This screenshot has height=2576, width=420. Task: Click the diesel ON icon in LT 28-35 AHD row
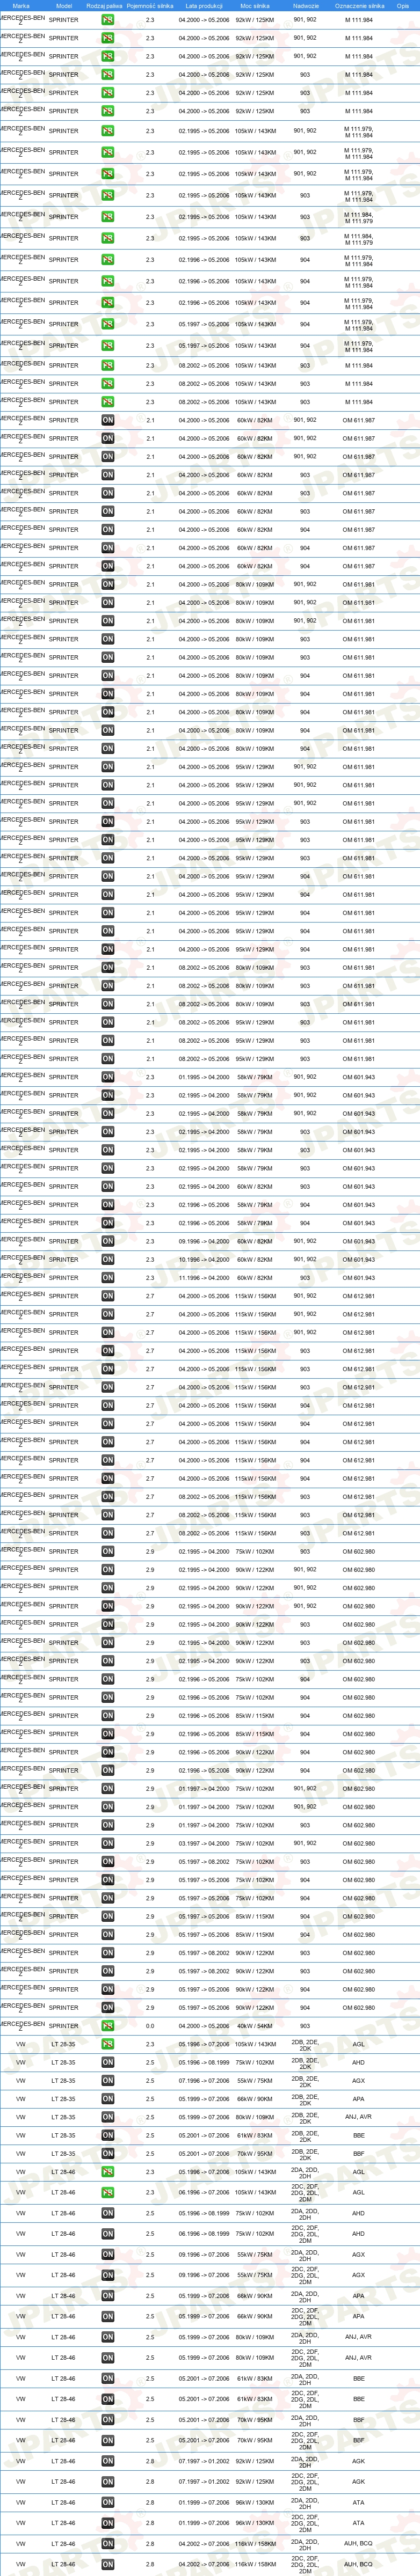pos(108,2062)
